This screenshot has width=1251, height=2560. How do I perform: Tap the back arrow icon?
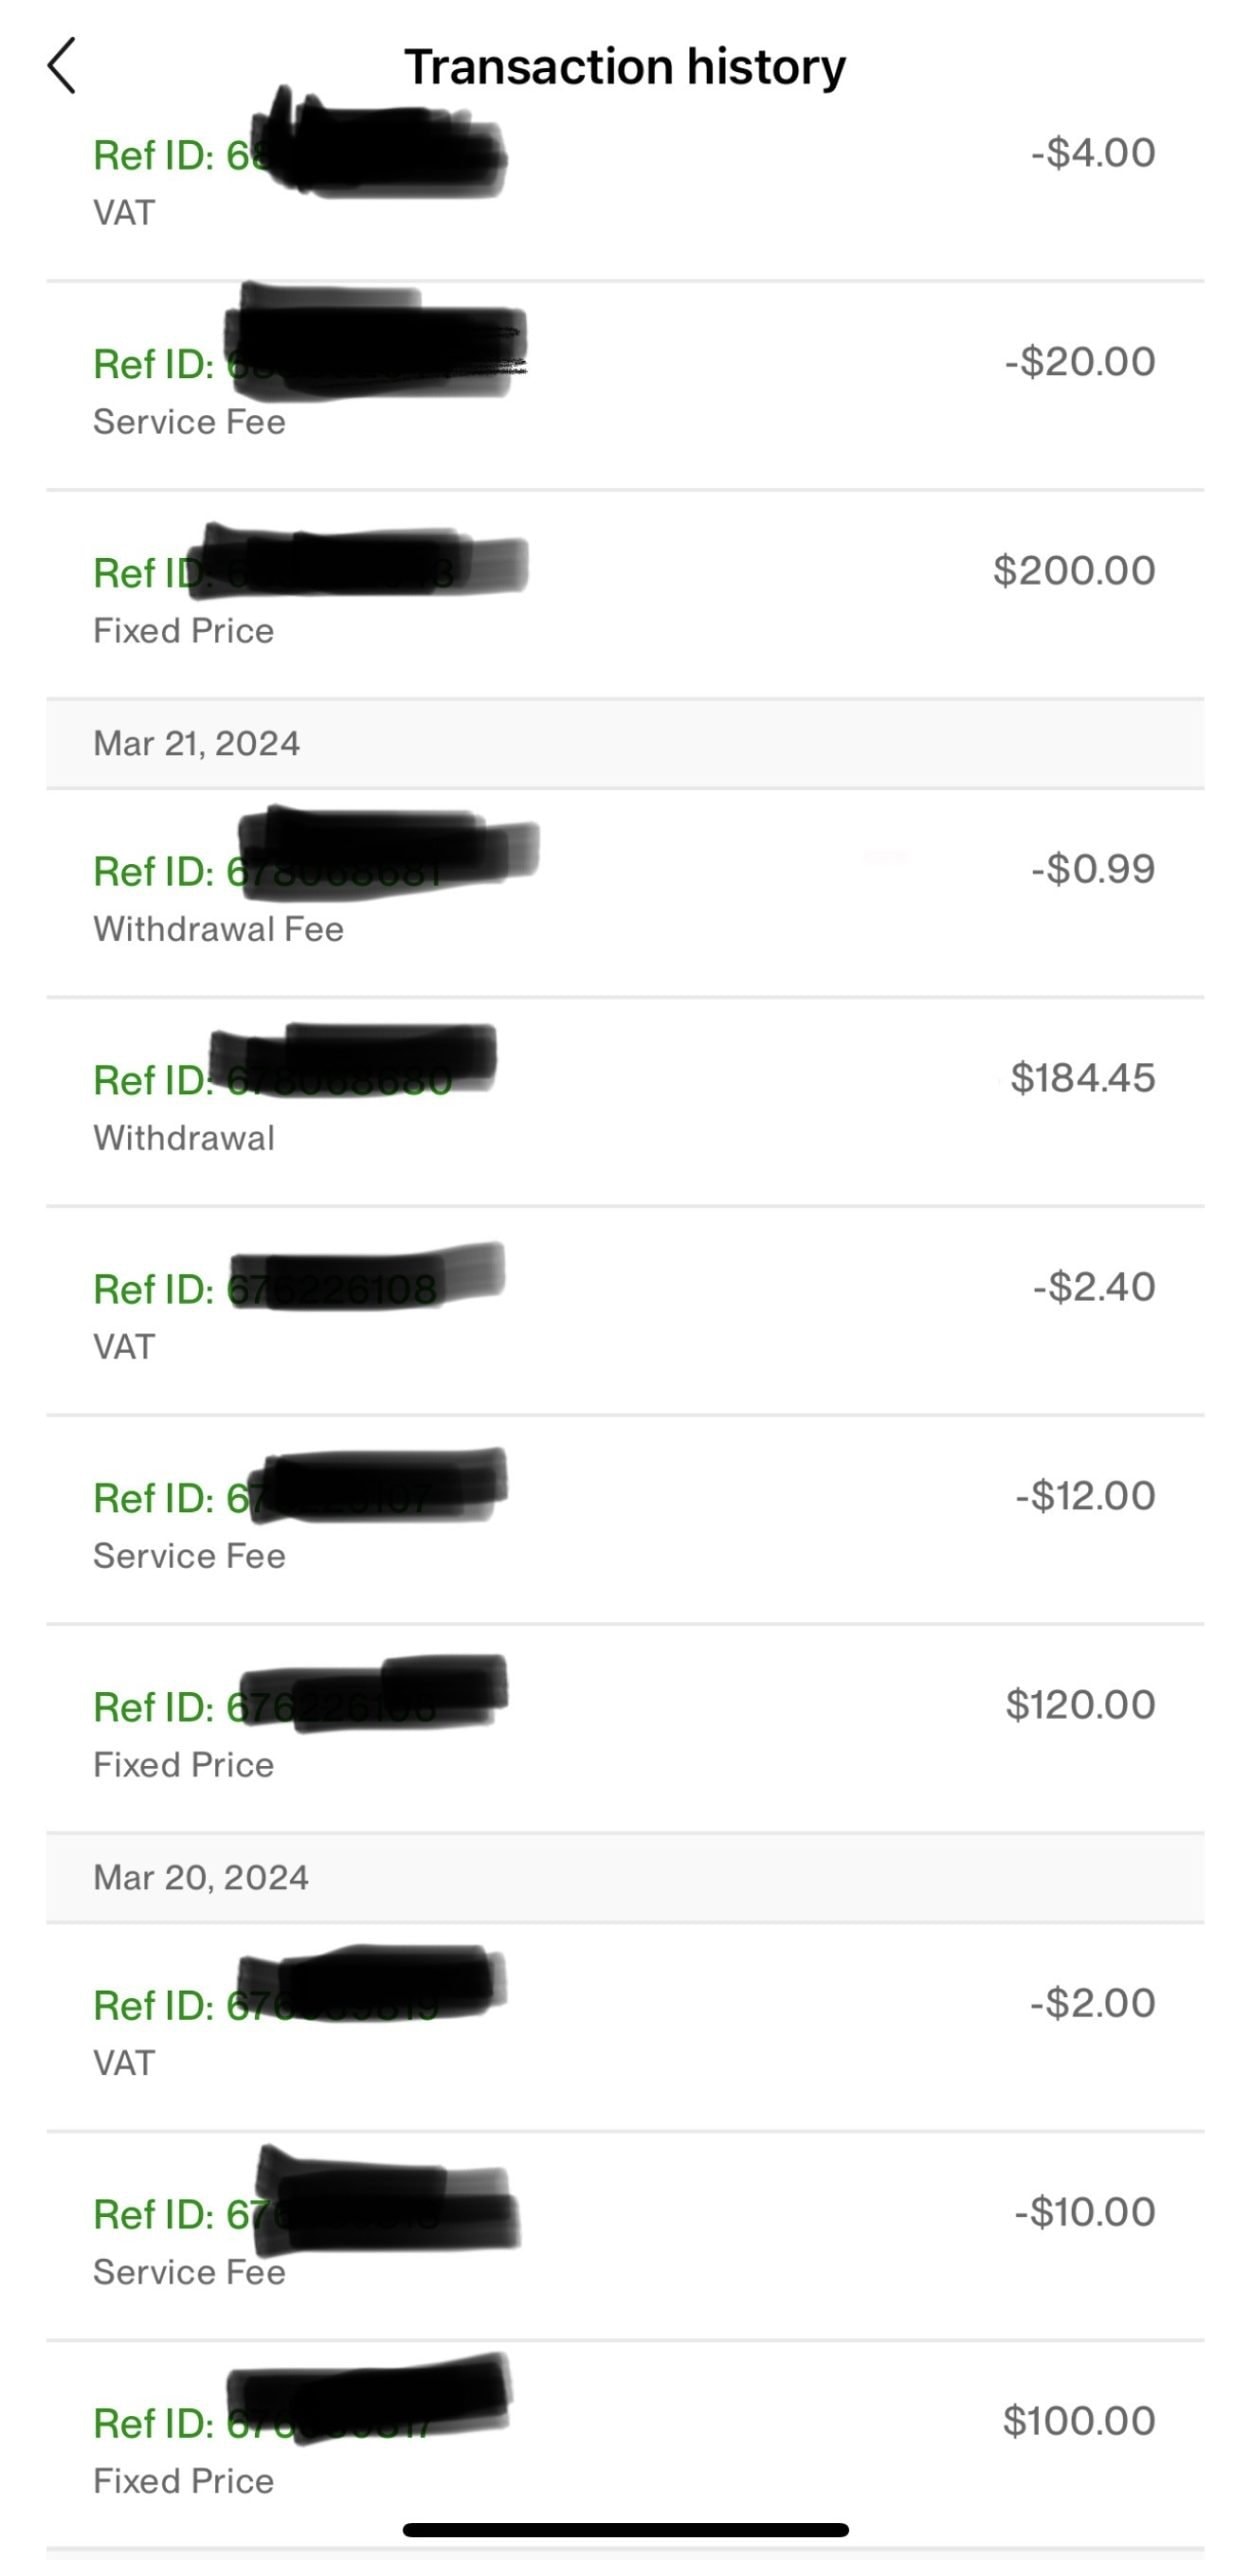(62, 66)
